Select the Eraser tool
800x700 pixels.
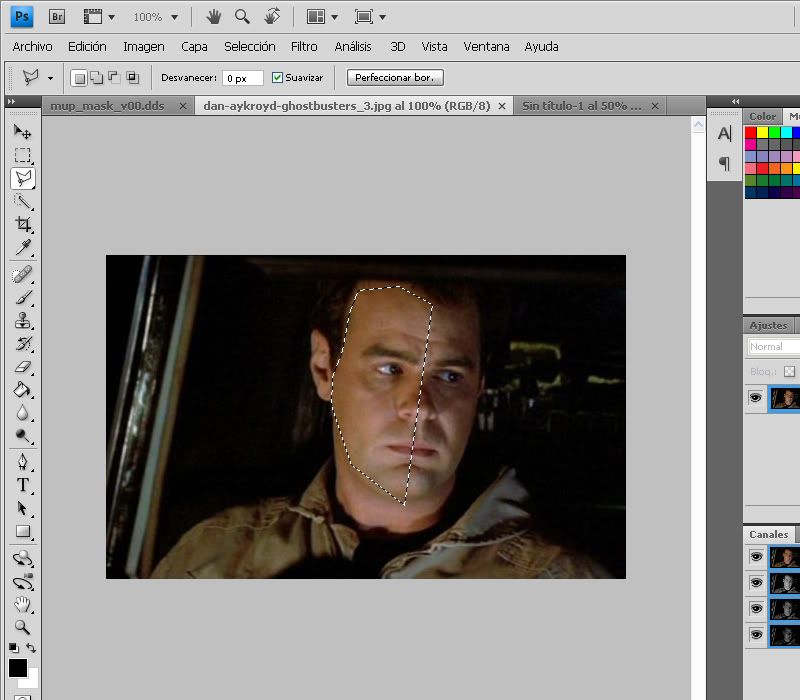pos(22,366)
